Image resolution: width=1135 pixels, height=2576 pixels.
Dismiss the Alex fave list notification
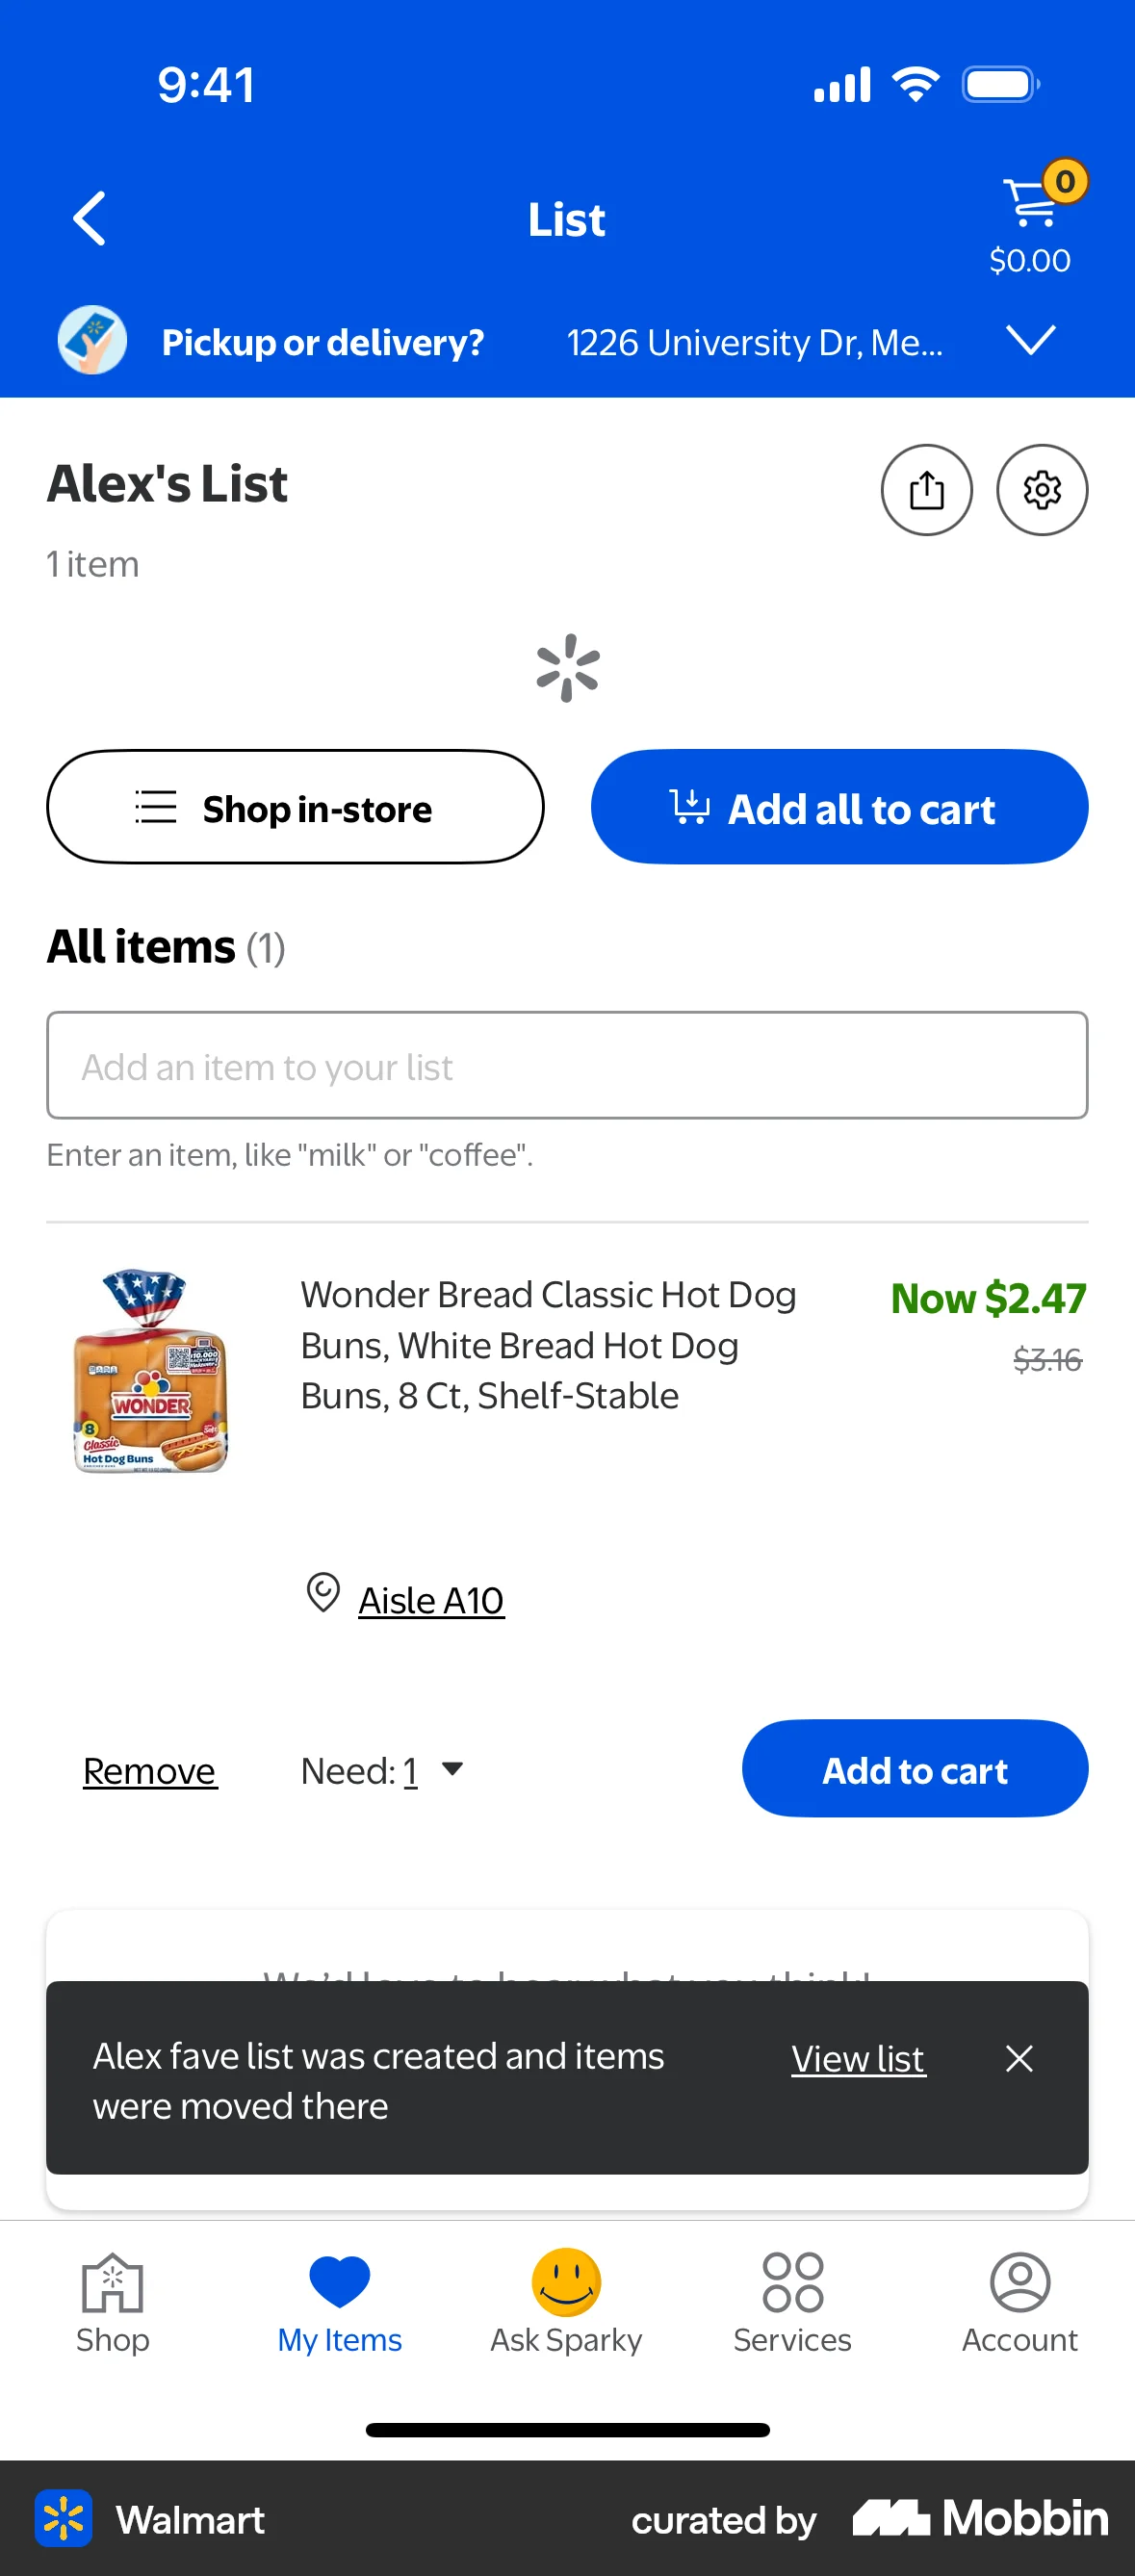coord(1019,2059)
